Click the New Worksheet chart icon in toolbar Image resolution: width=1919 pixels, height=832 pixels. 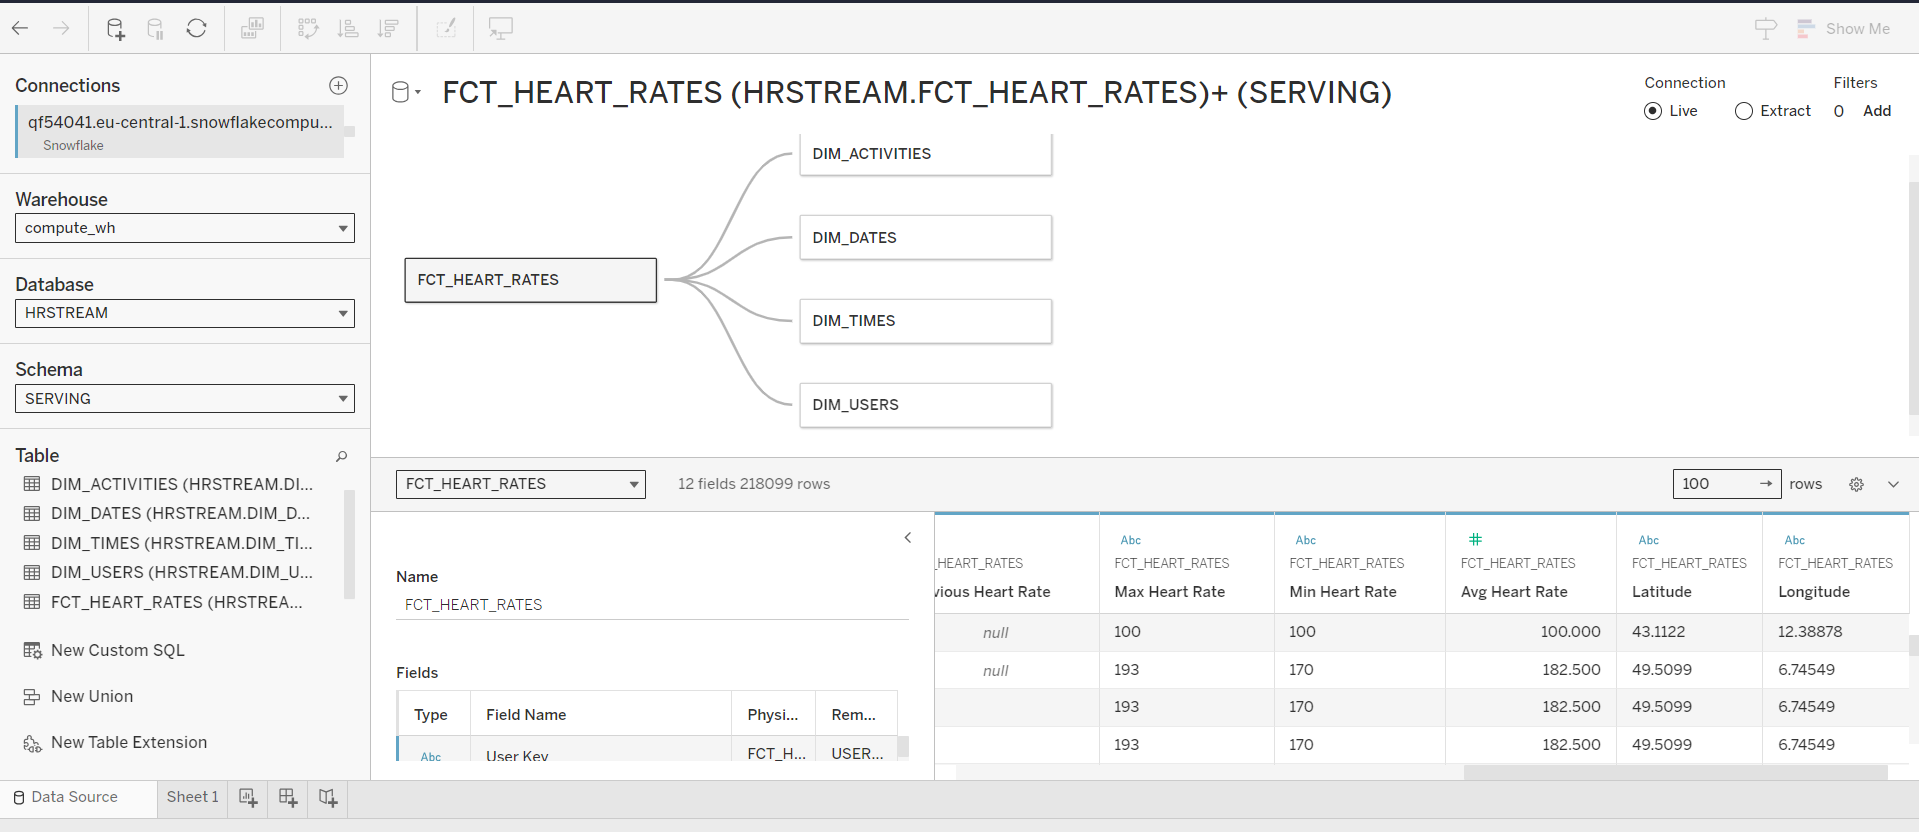coord(252,28)
